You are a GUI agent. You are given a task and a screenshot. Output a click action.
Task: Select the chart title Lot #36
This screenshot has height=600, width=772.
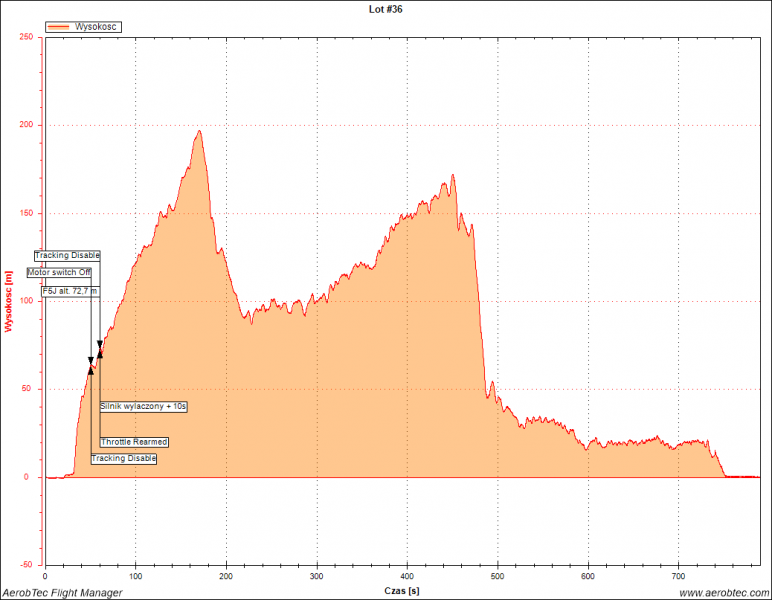[x=385, y=9]
